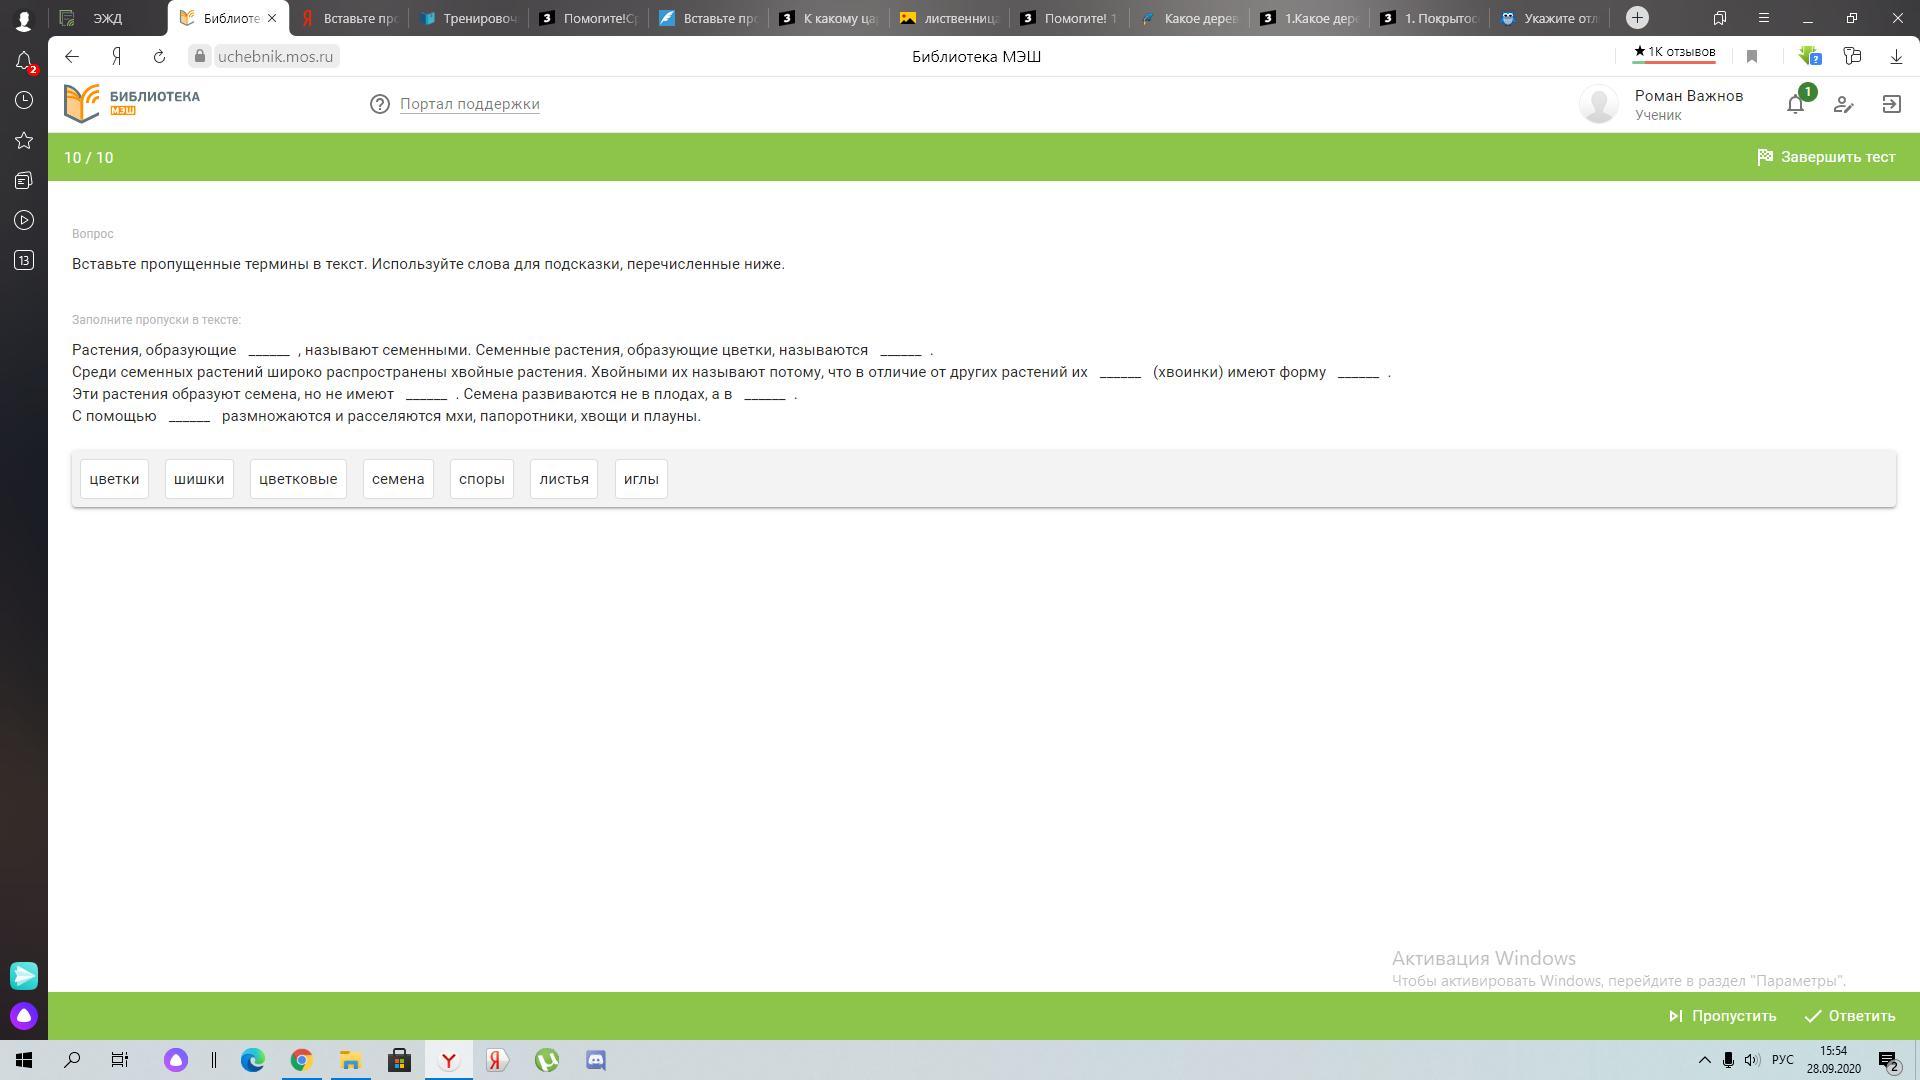Screen dimensions: 1920x1080
Task: Switch to the 'ЭЖД' browser tab
Action: 108,18
